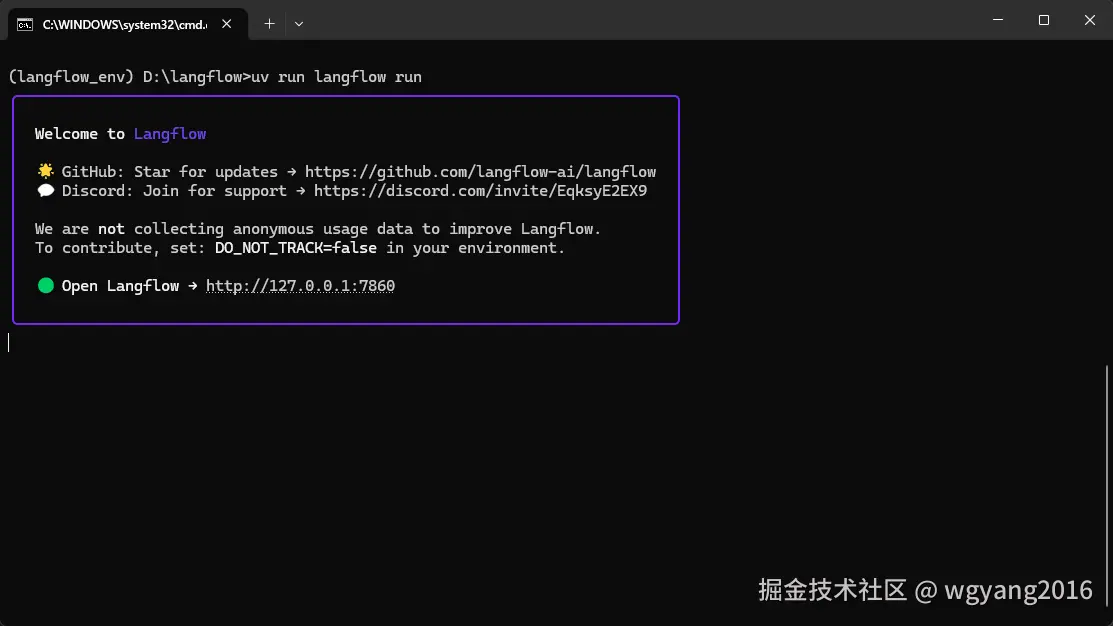Viewport: 1113px width, 626px height.
Task: Click the speech bubble icon beside the Discord line
Action: tap(45, 190)
